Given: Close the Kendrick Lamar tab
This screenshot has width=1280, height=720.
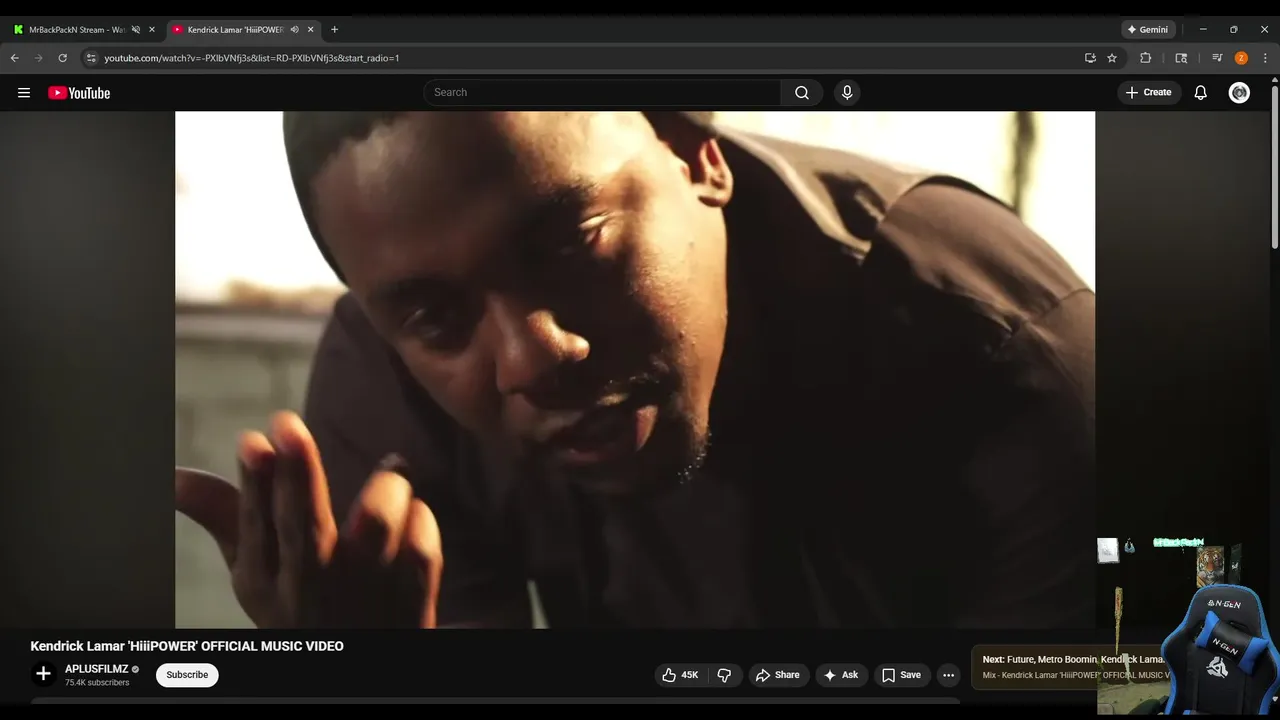Looking at the screenshot, I should 311,30.
